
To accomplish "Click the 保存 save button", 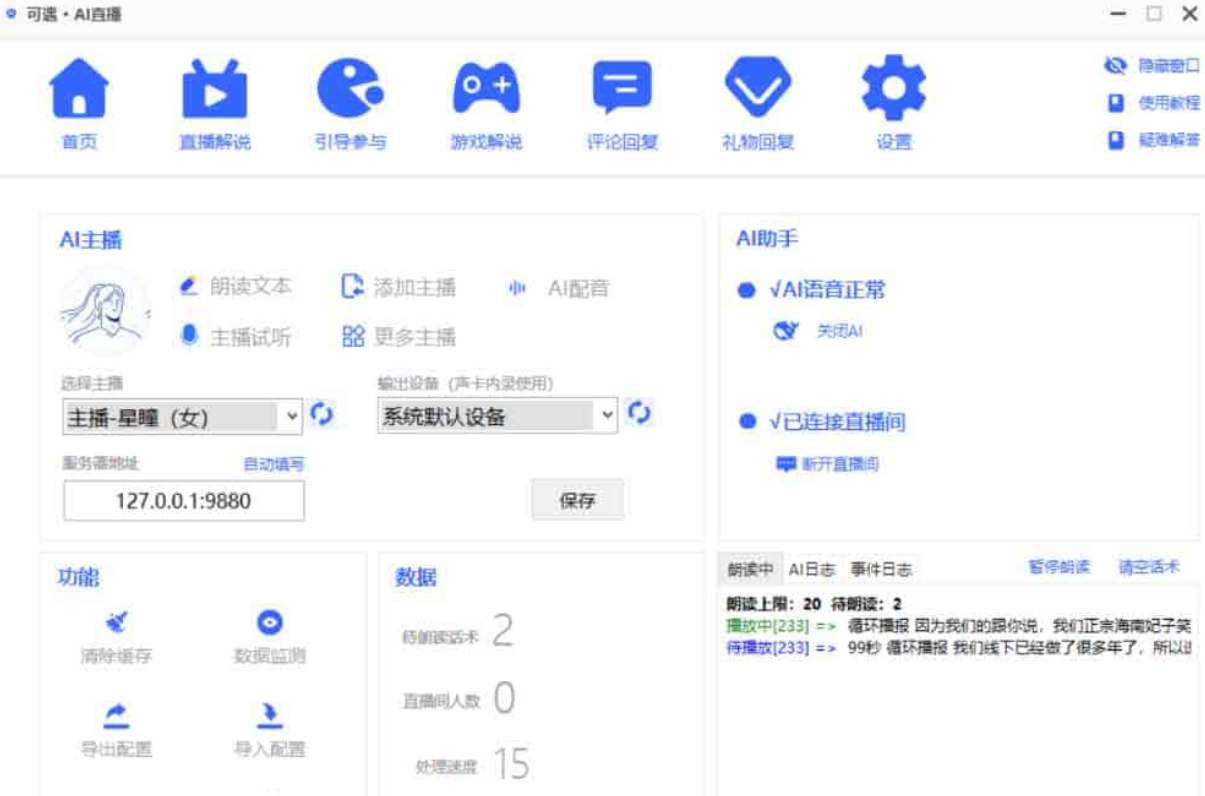I will 577,500.
